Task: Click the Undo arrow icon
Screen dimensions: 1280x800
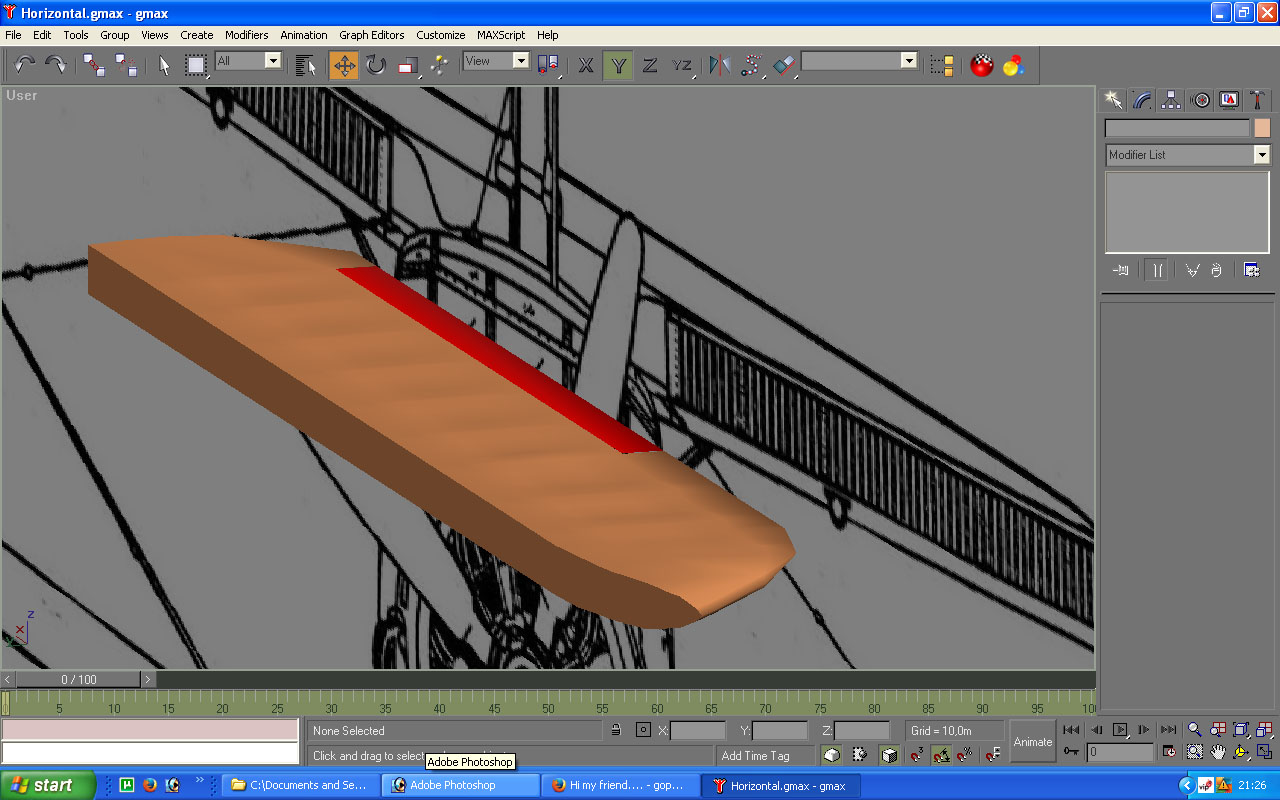Action: click(24, 66)
